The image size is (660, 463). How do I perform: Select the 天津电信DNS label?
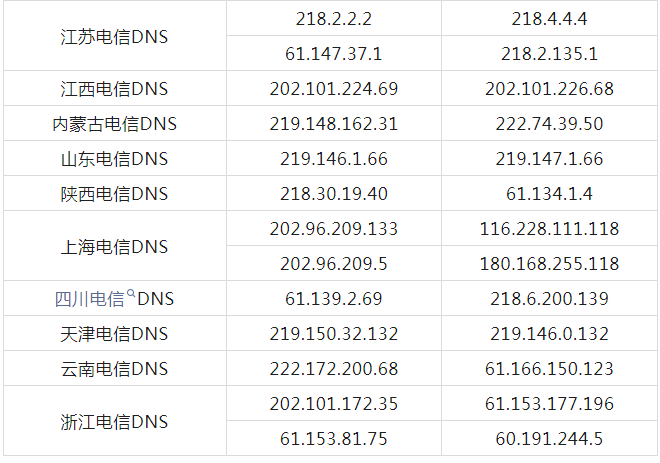pyautogui.click(x=114, y=334)
